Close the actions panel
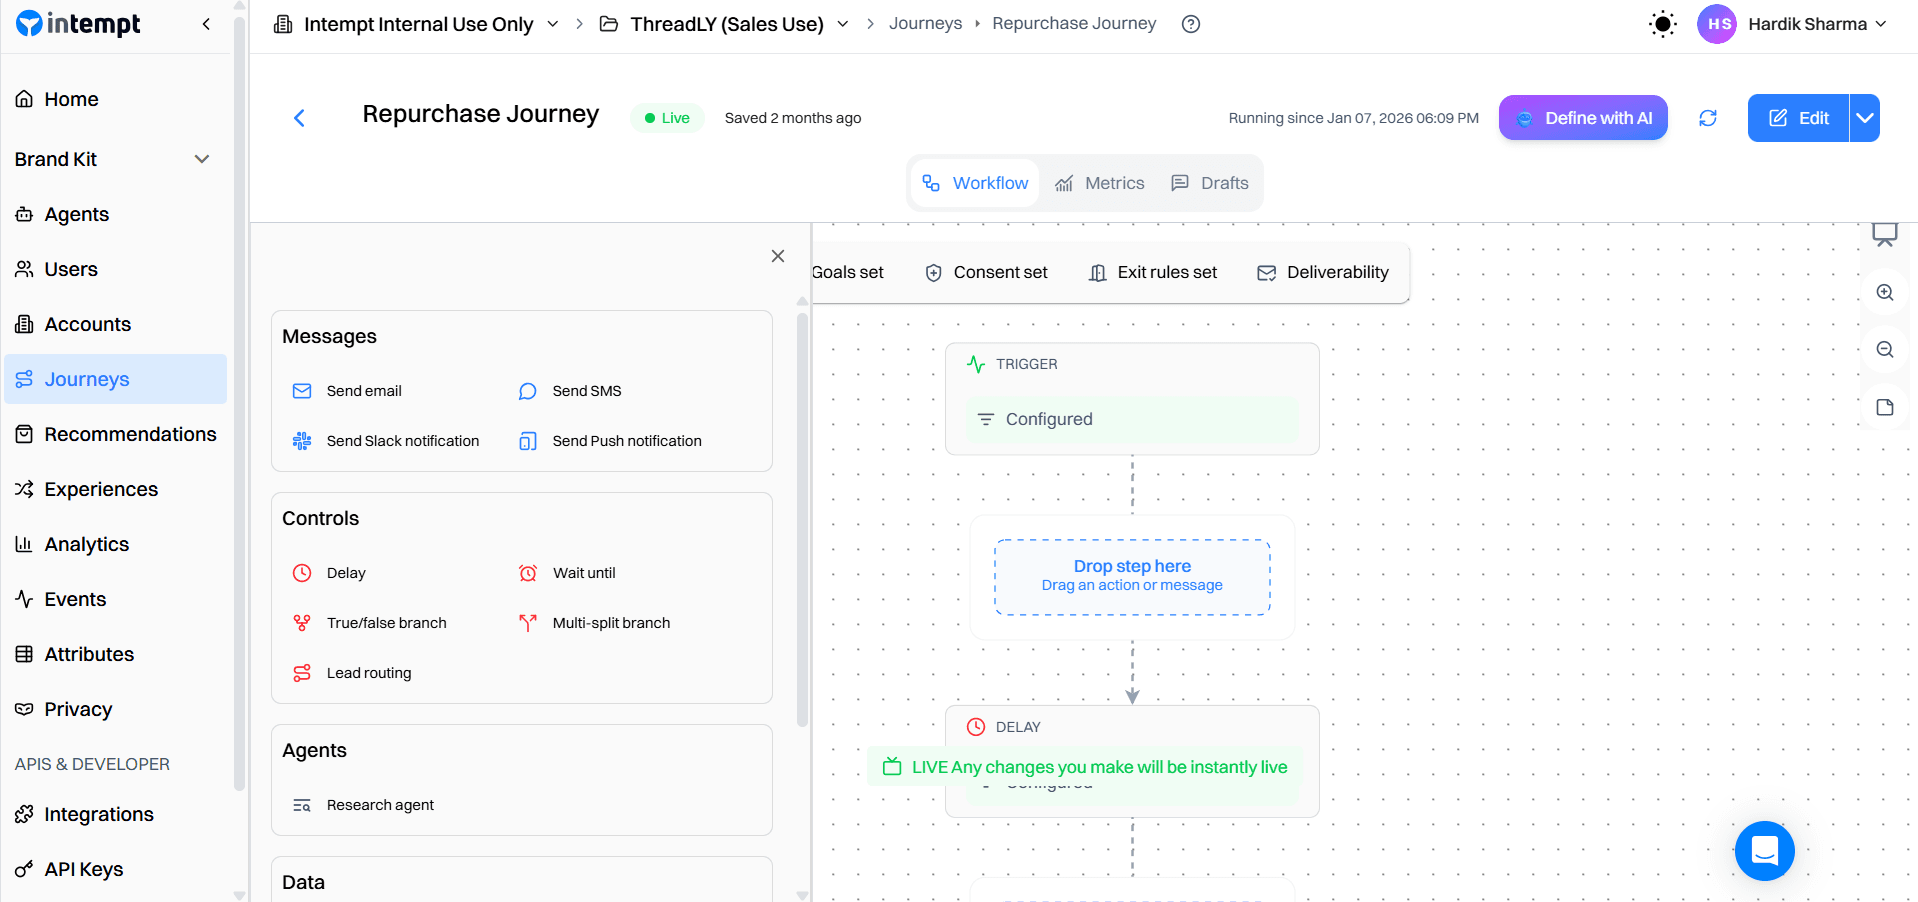 (778, 256)
